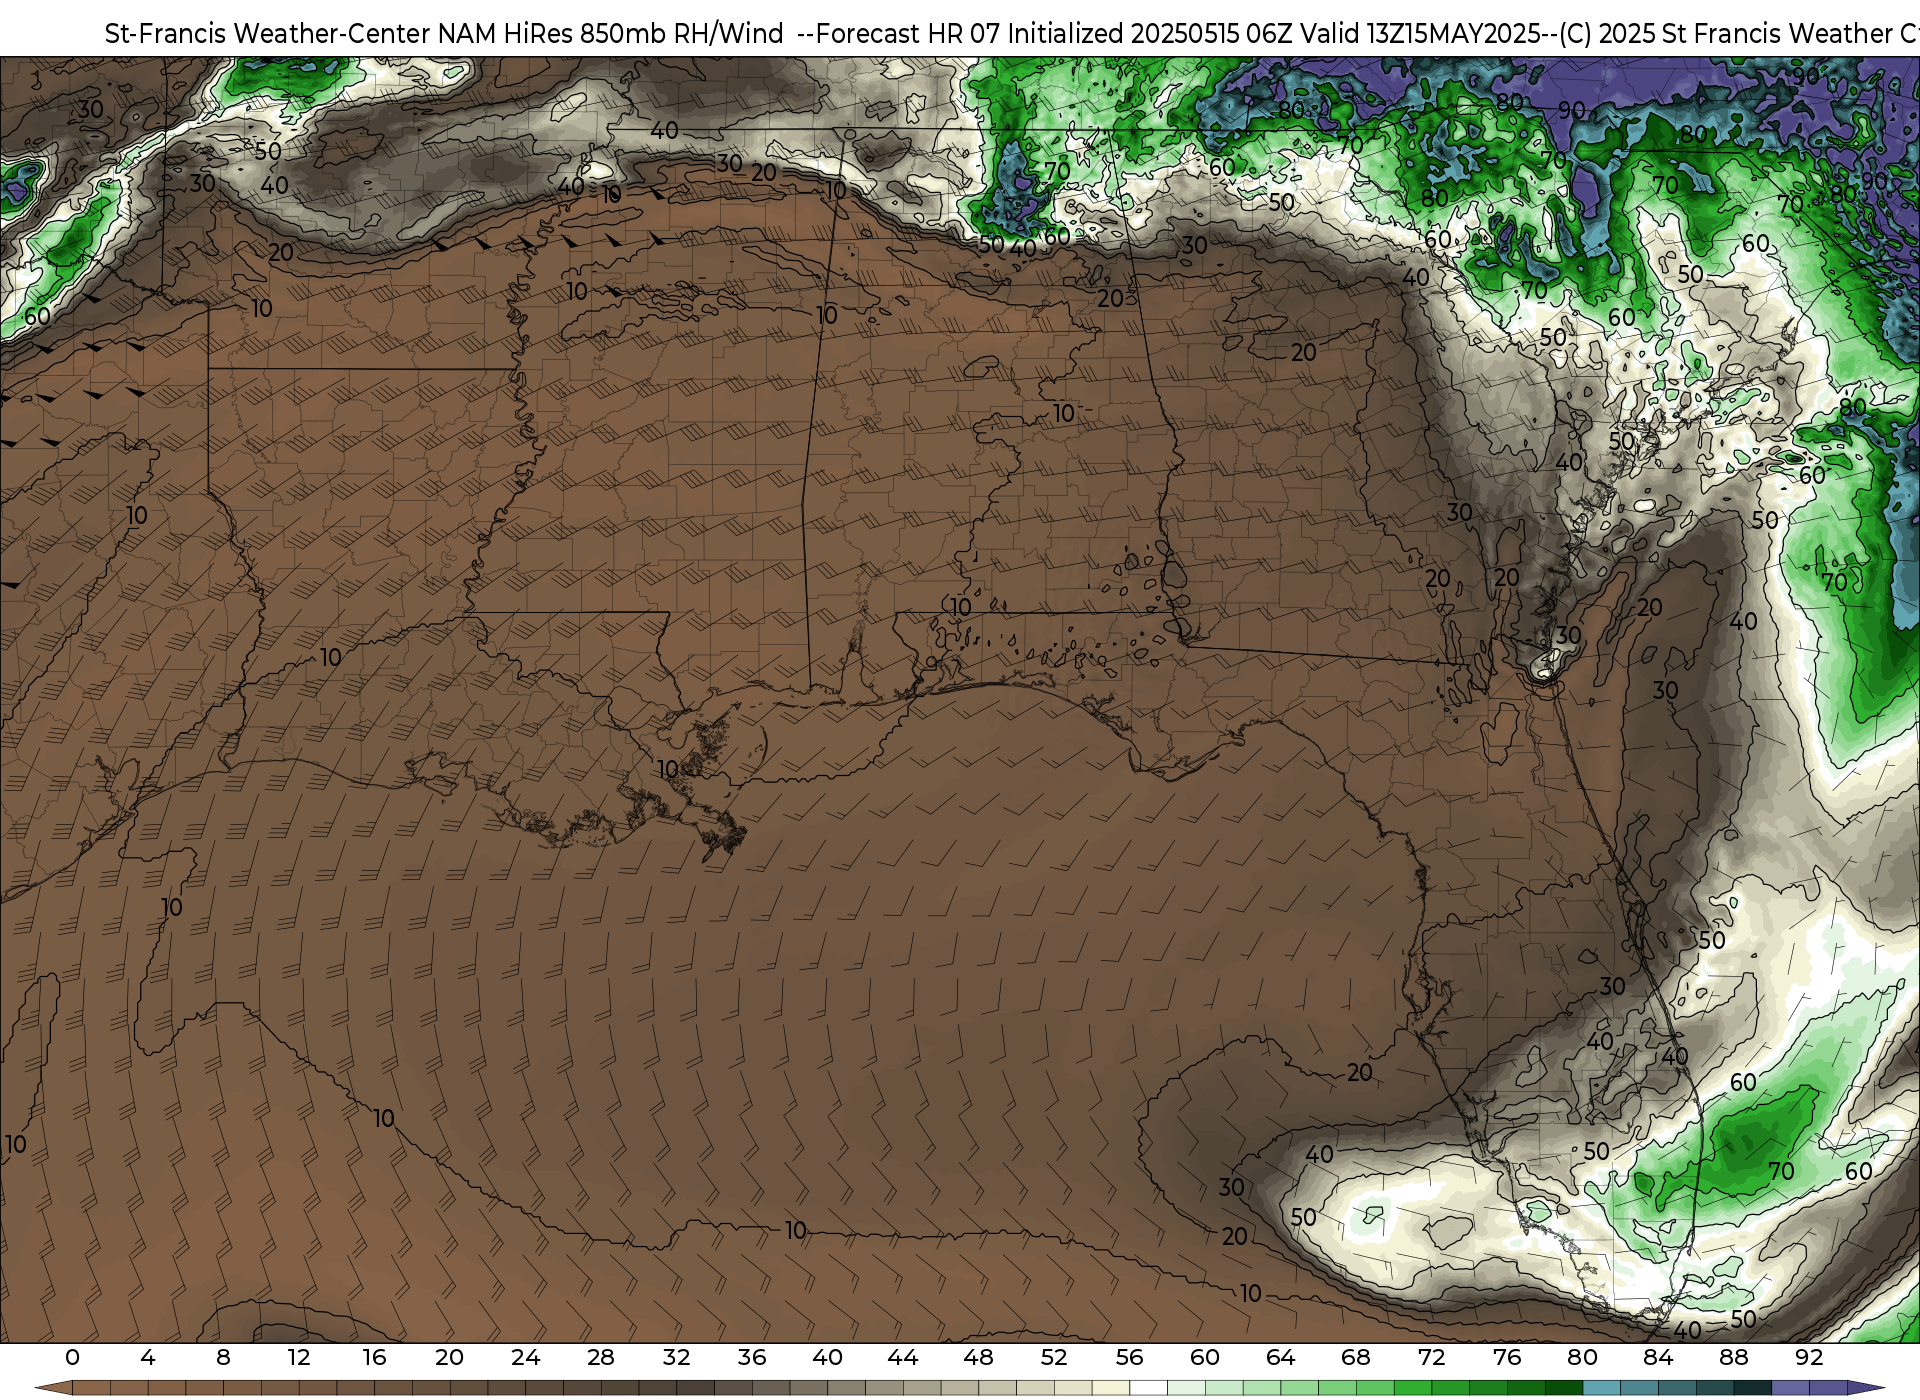Click the left arrow end of the colorbar

(54, 1388)
